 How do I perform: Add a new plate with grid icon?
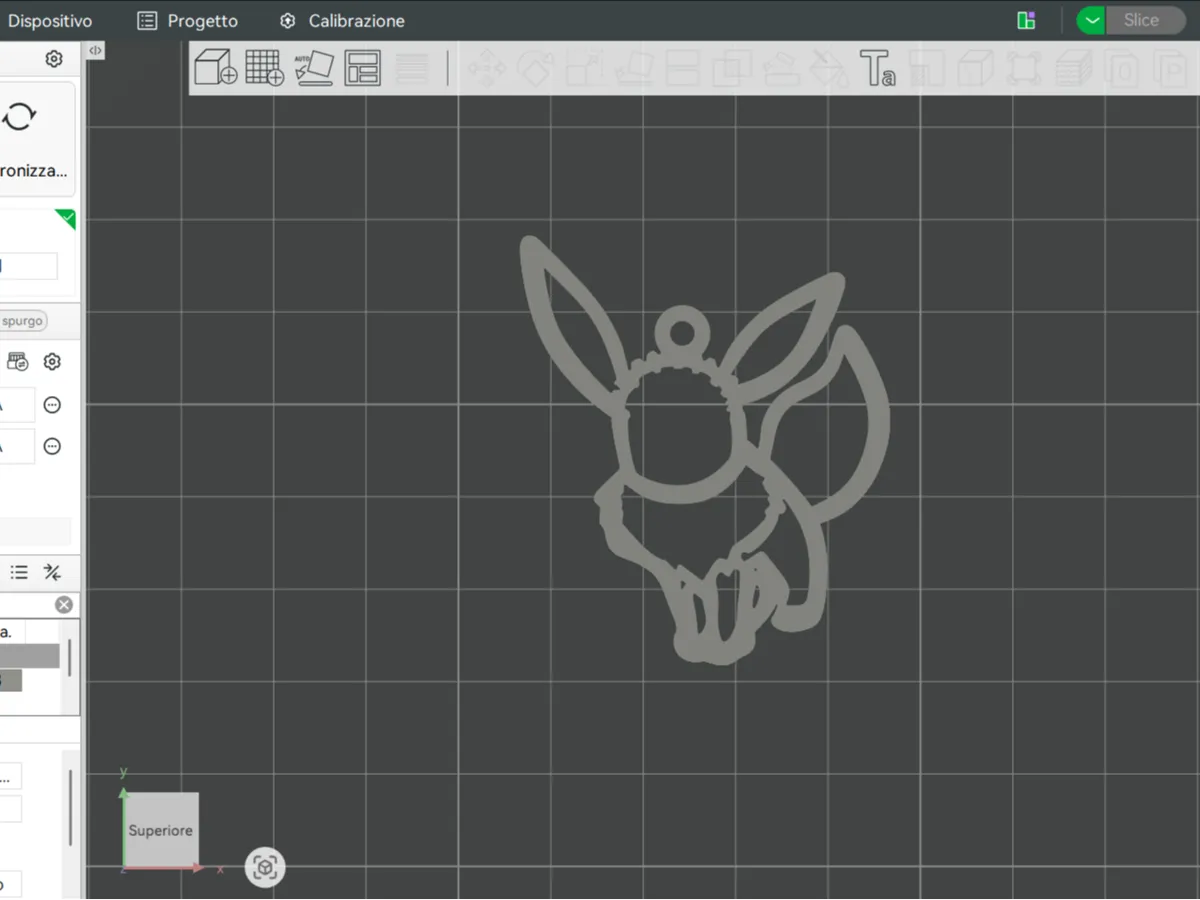pos(264,68)
